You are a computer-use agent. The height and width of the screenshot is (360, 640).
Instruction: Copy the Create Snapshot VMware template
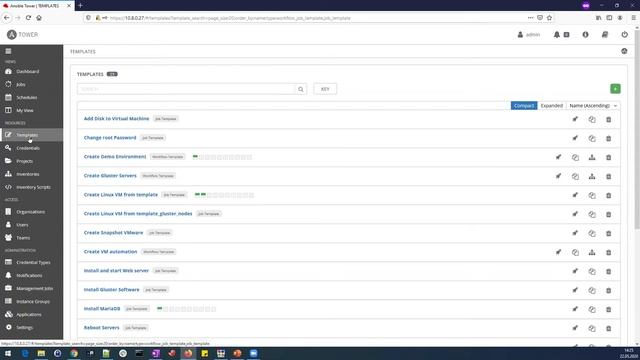592,233
